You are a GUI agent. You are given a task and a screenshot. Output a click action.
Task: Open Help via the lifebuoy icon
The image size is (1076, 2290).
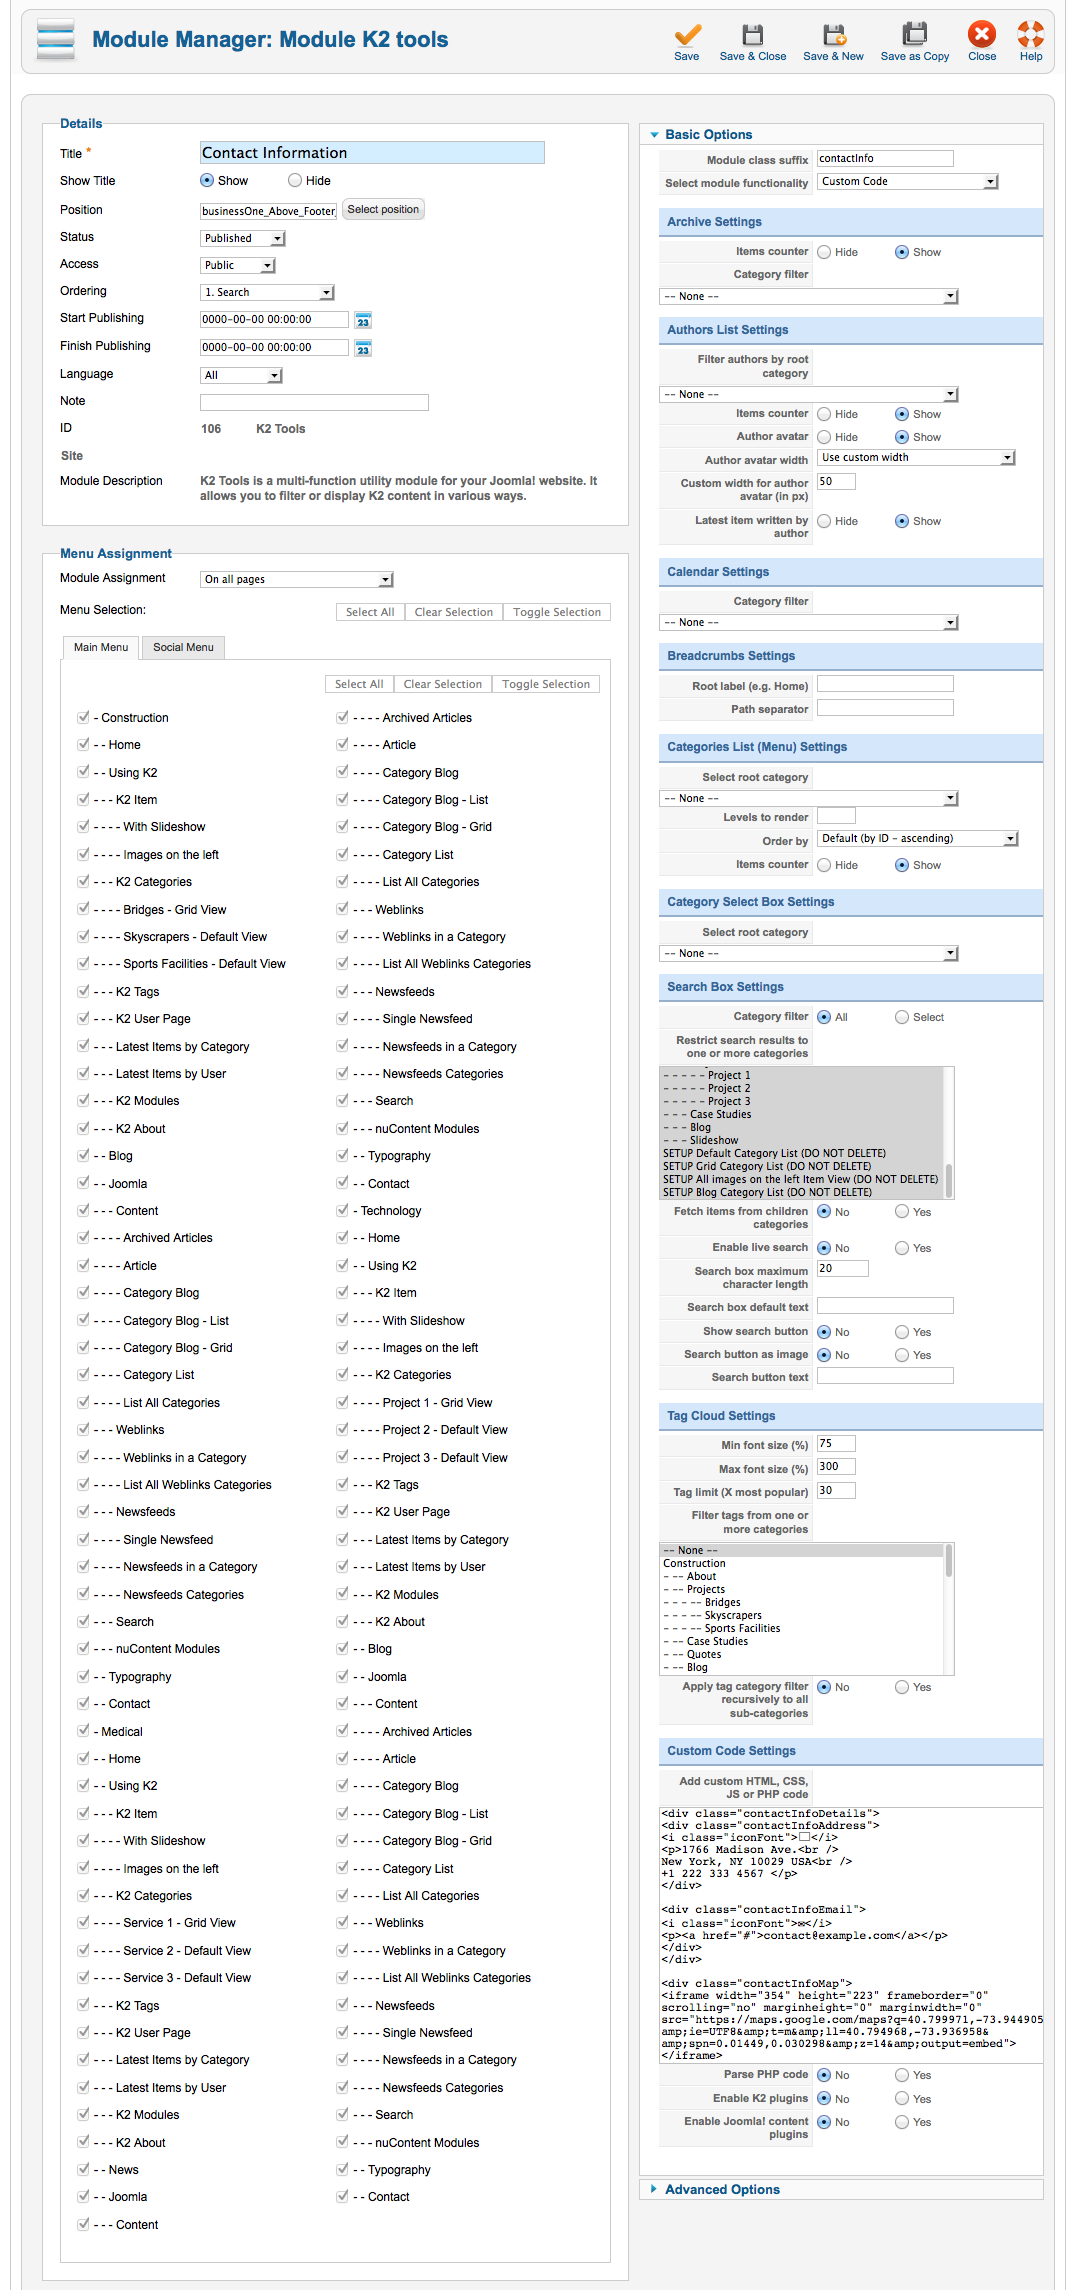pos(1031,35)
